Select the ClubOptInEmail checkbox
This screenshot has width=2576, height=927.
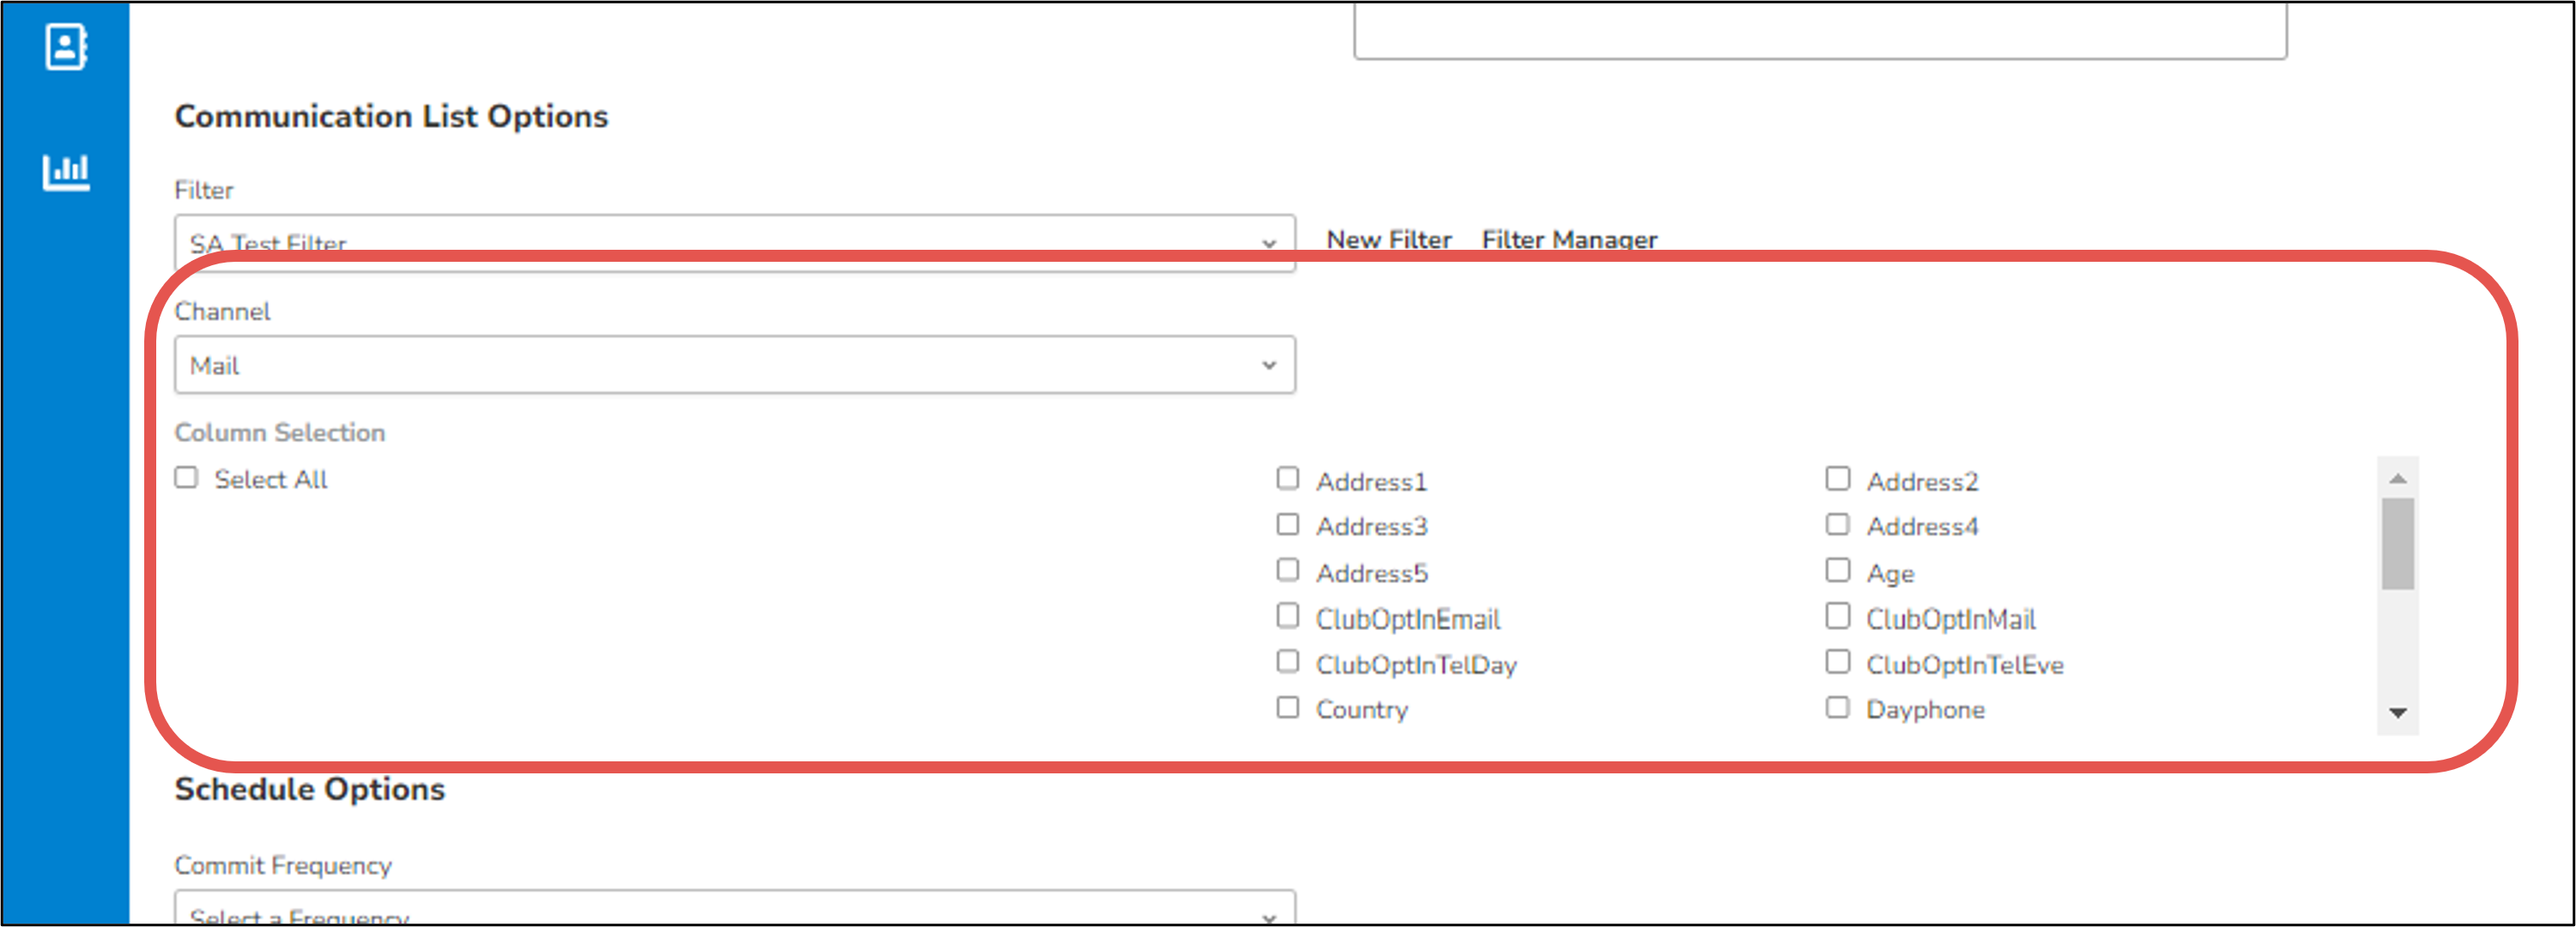[1288, 616]
